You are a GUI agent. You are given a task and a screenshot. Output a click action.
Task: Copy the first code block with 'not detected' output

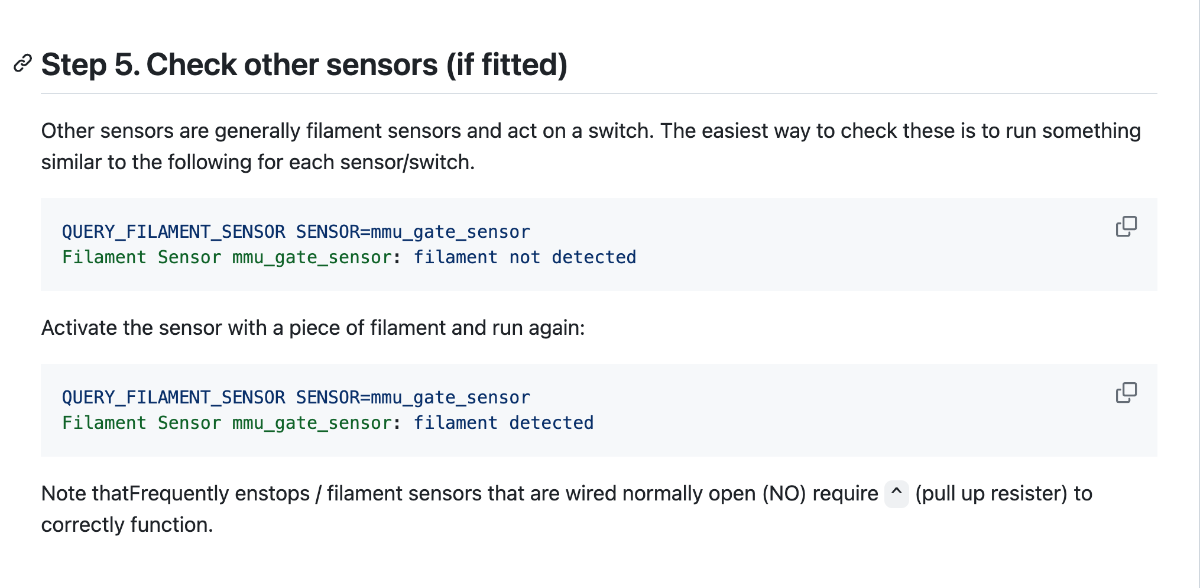(1126, 226)
